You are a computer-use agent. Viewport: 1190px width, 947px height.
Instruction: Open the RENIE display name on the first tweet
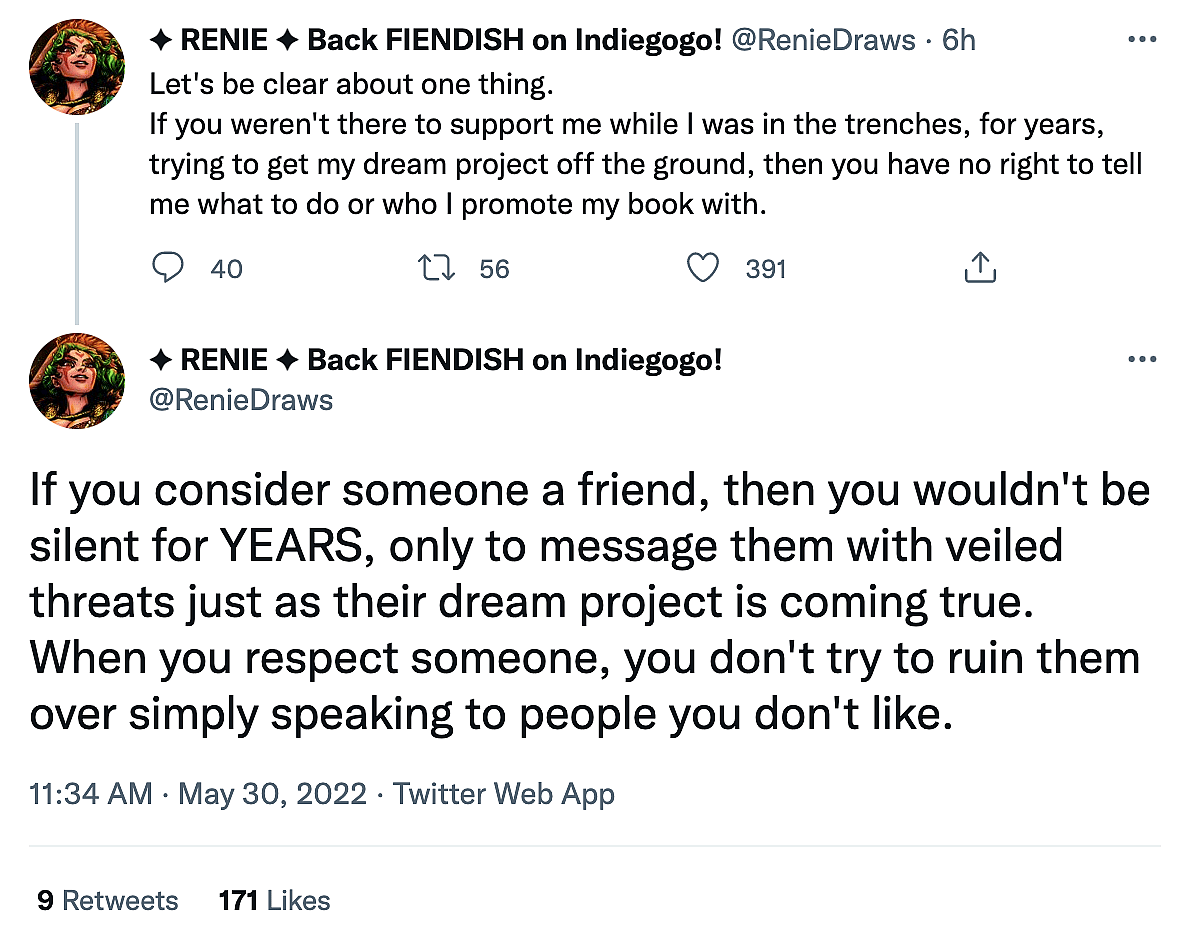pos(435,40)
